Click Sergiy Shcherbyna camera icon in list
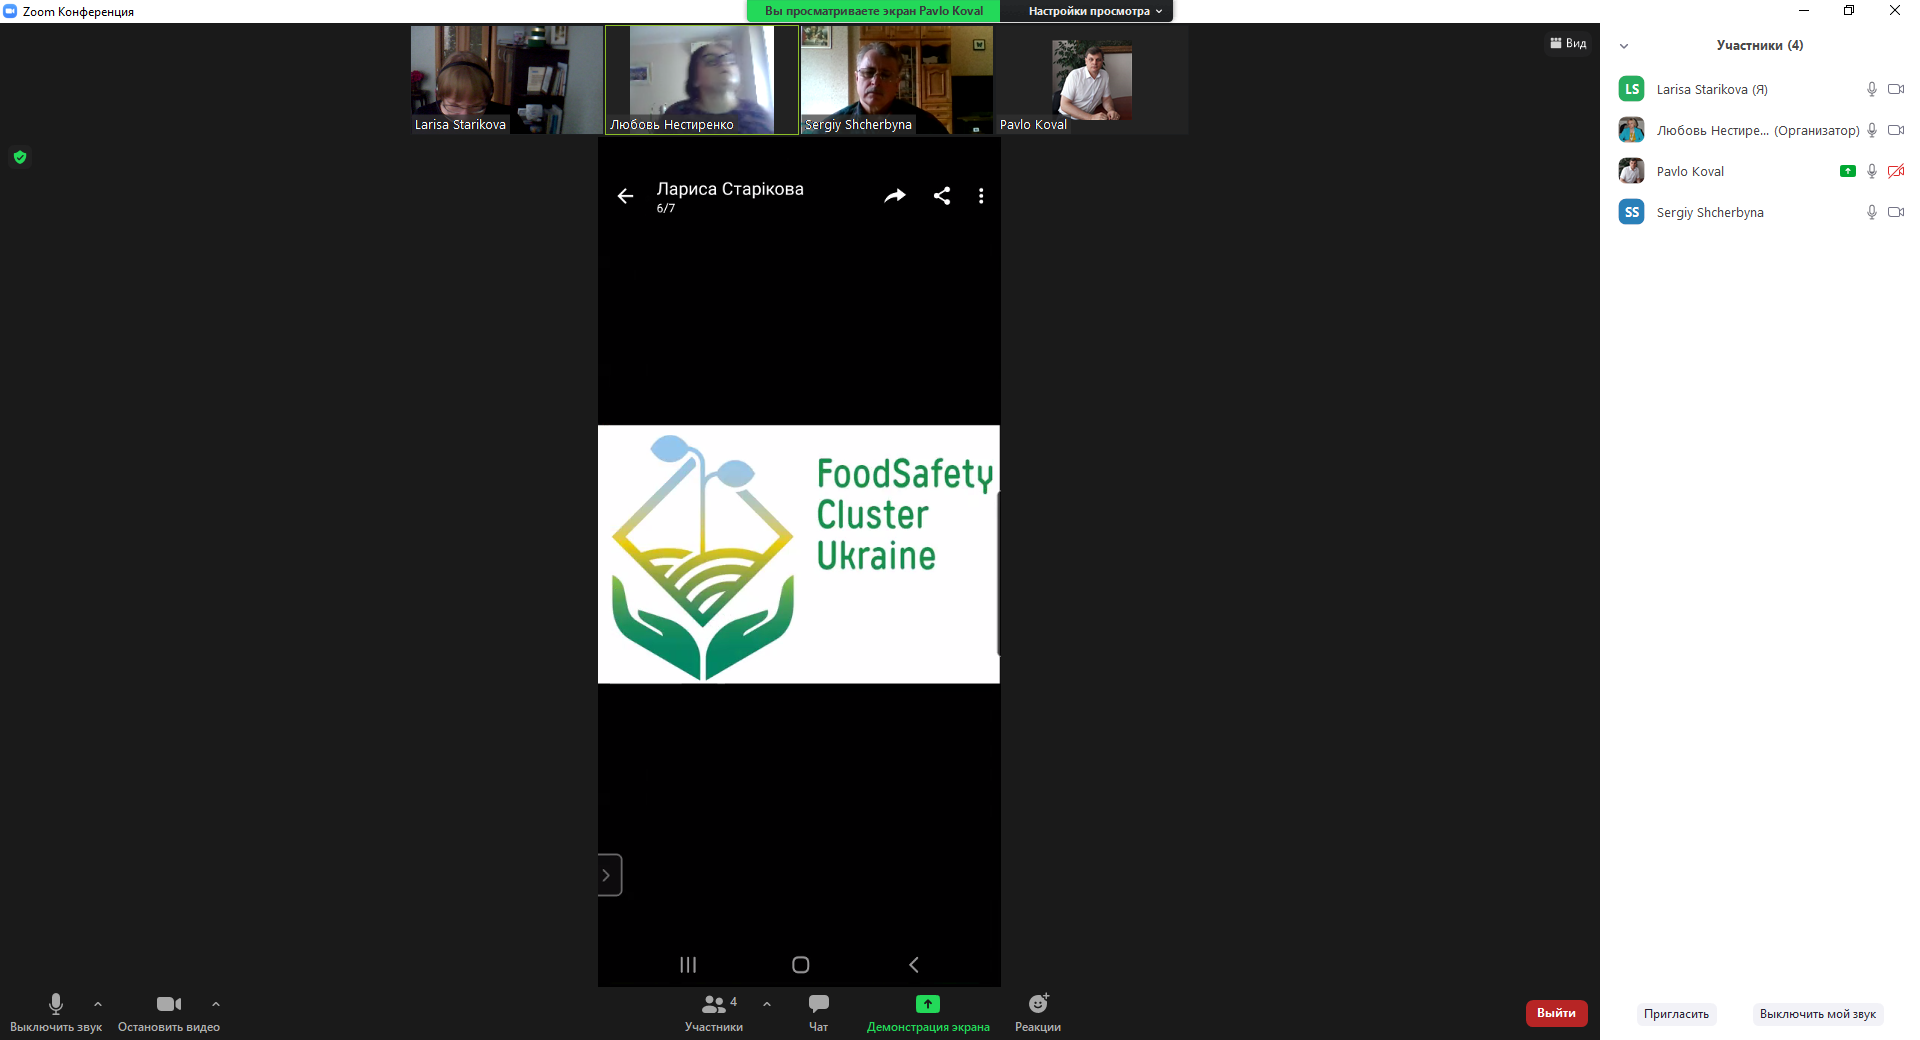Viewport: 1920px width, 1040px height. pyautogui.click(x=1895, y=212)
